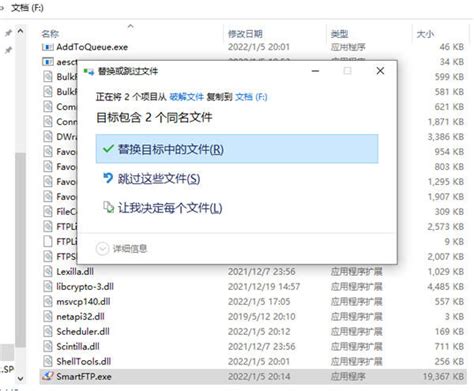Select the file name Scintilla.dll
Screen dimensions: 474x391
(x=78, y=347)
